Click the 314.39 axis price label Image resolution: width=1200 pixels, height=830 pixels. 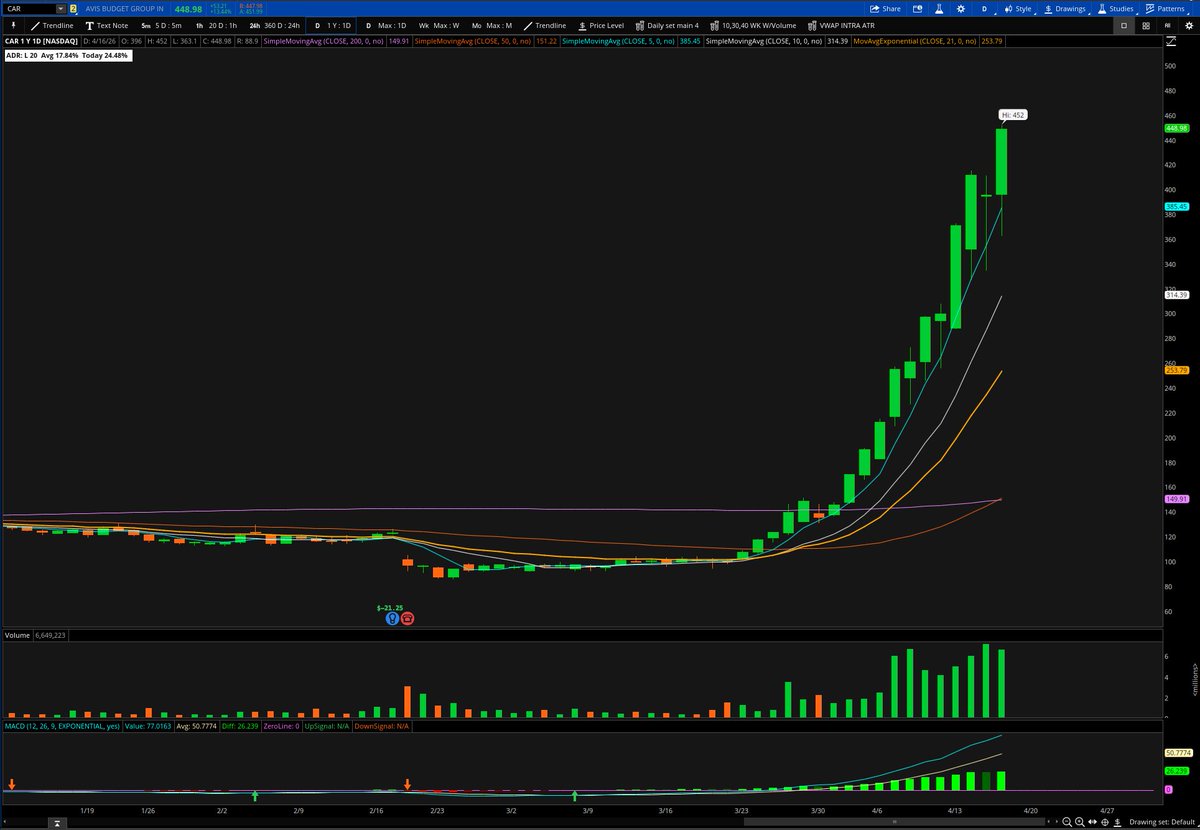(x=1176, y=295)
